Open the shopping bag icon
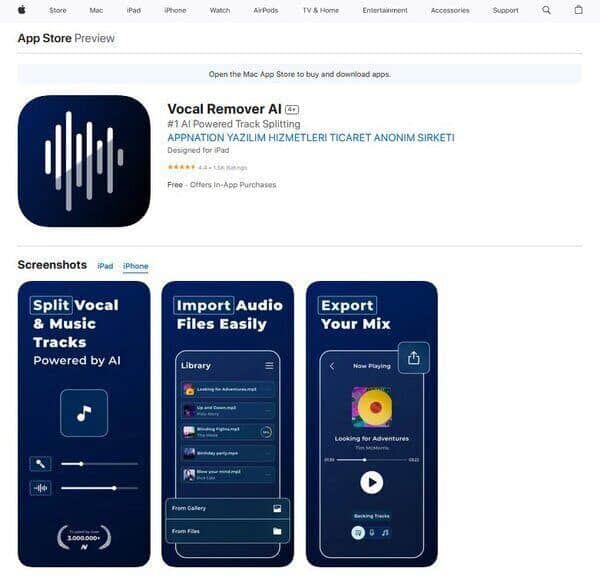The width and height of the screenshot is (600, 578). pos(579,10)
